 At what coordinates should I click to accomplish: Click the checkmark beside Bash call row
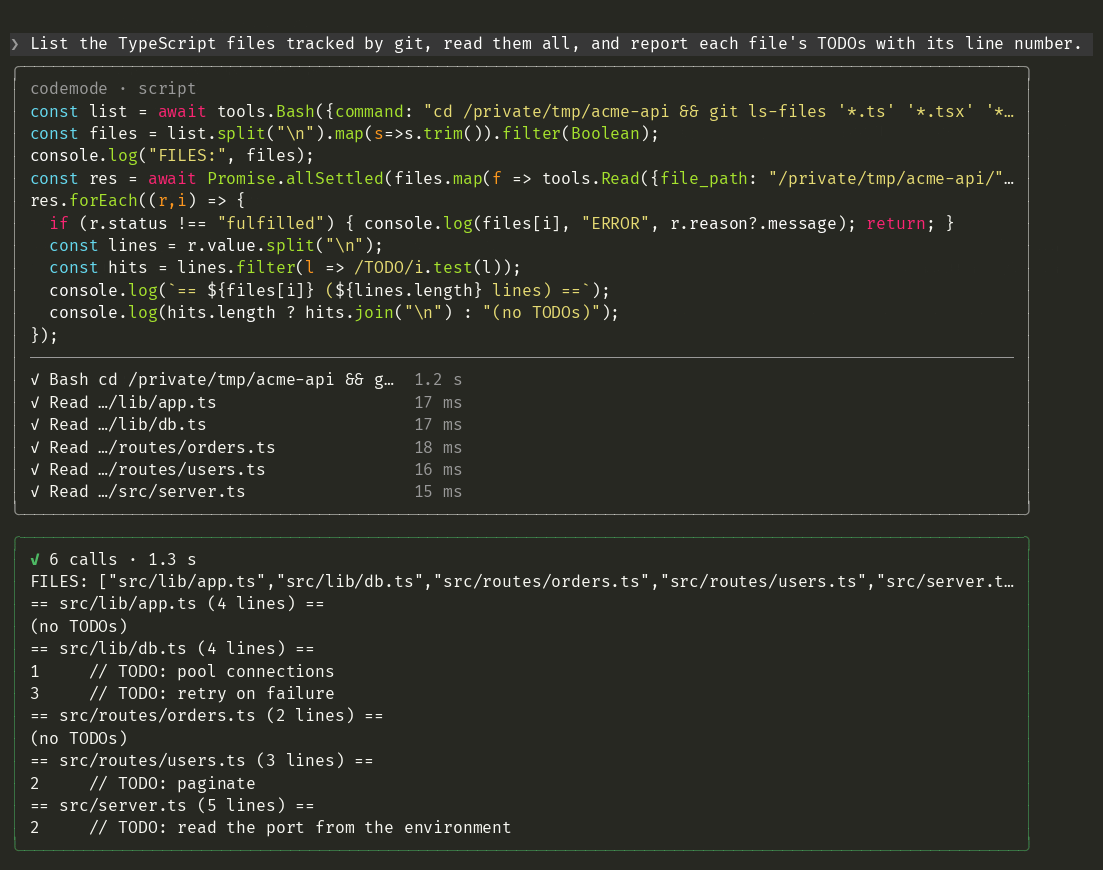coord(35,380)
